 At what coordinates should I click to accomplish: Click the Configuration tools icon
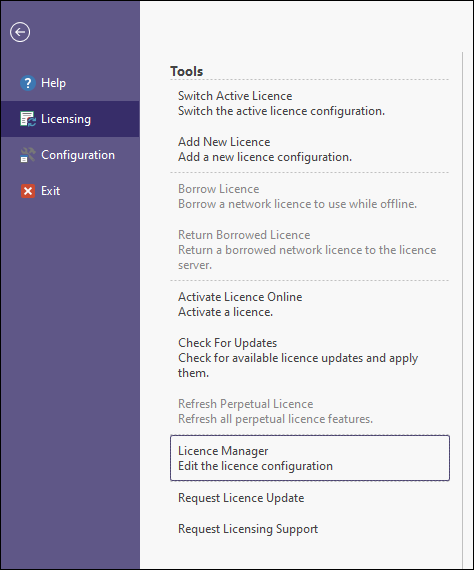click(28, 155)
